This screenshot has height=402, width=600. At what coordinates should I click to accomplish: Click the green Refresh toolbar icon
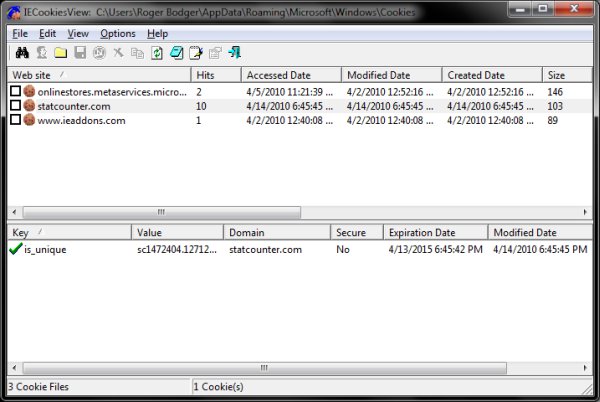157,53
